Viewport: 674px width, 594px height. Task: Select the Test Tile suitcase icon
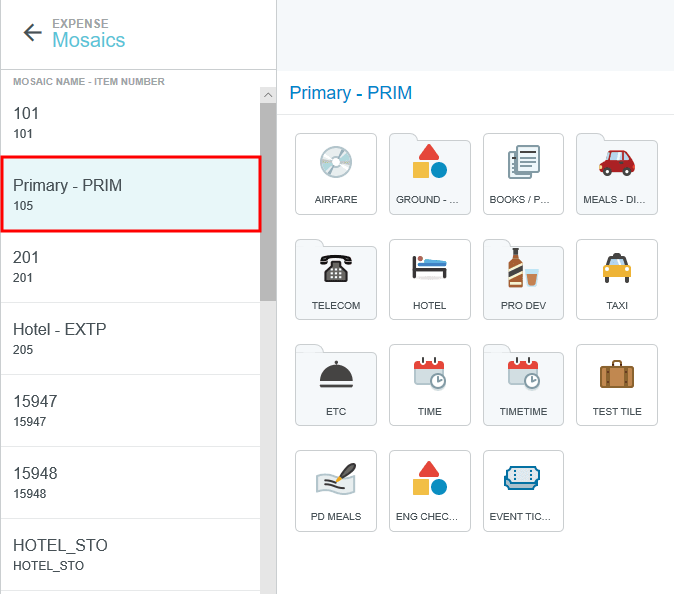click(x=617, y=375)
